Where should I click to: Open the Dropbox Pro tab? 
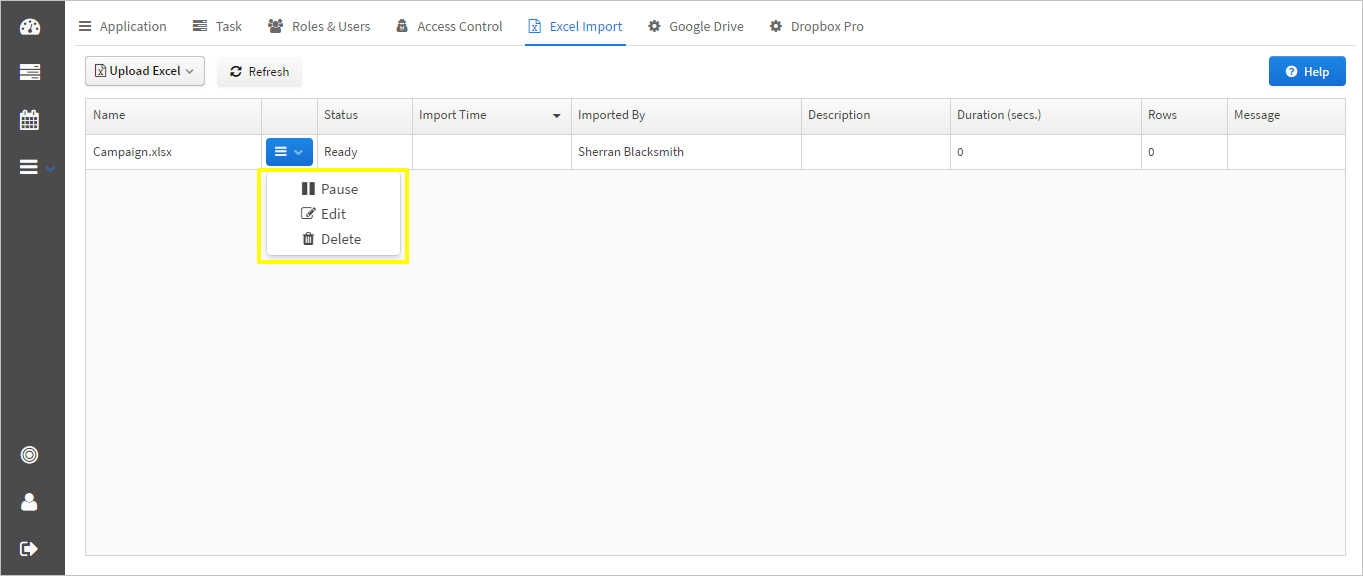(x=817, y=26)
